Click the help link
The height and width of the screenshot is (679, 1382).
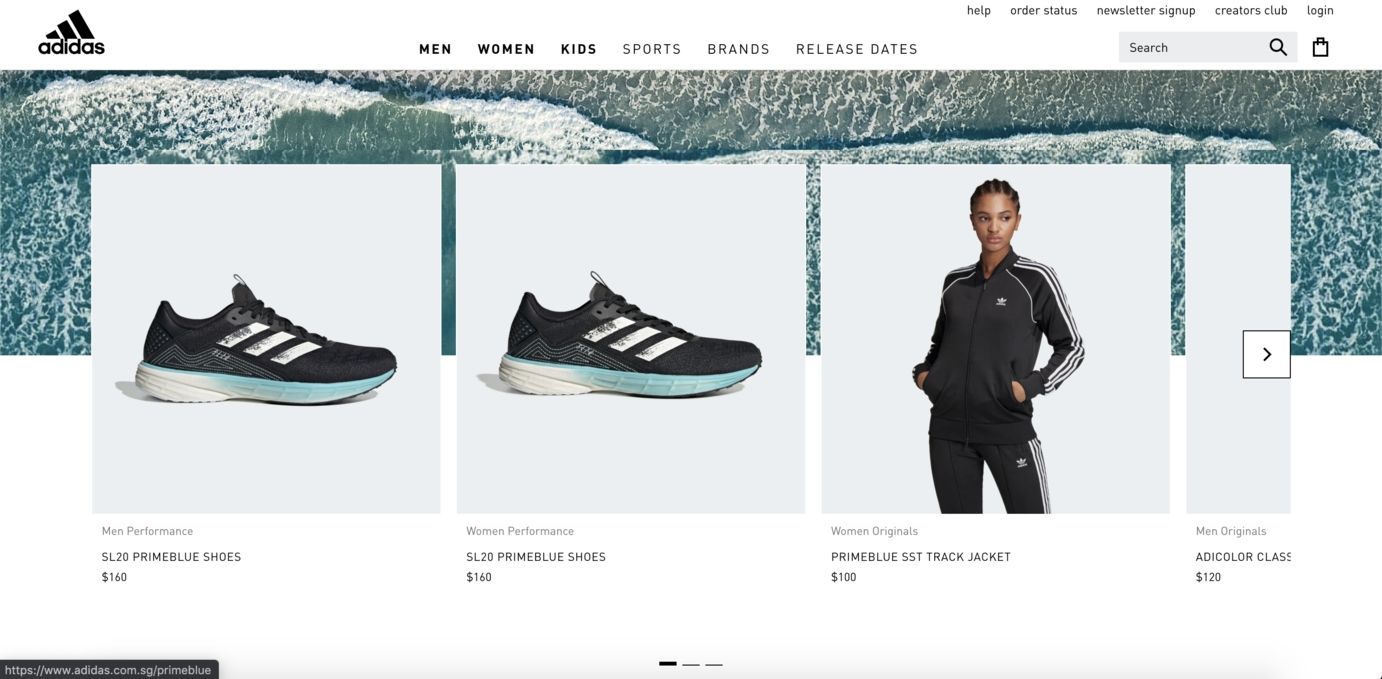coord(979,10)
